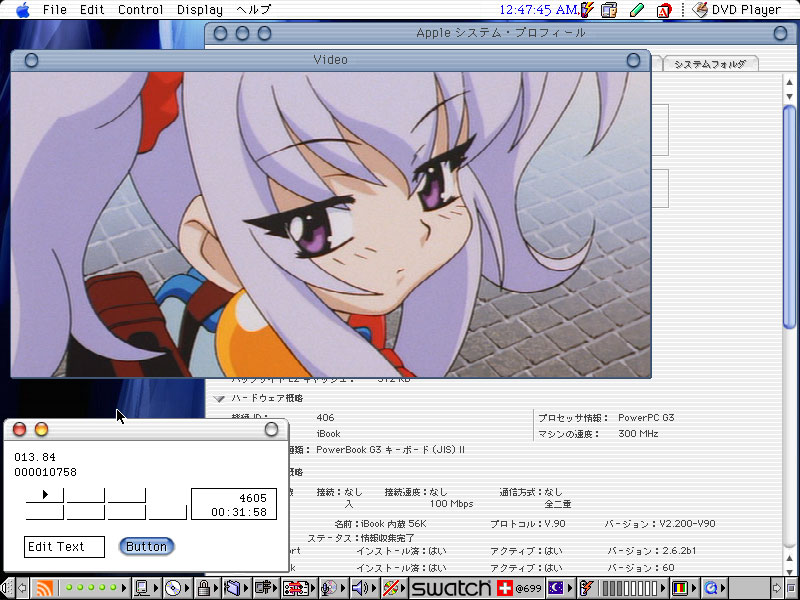
Task: Click the 4605 time counter box
Action: coord(234,504)
